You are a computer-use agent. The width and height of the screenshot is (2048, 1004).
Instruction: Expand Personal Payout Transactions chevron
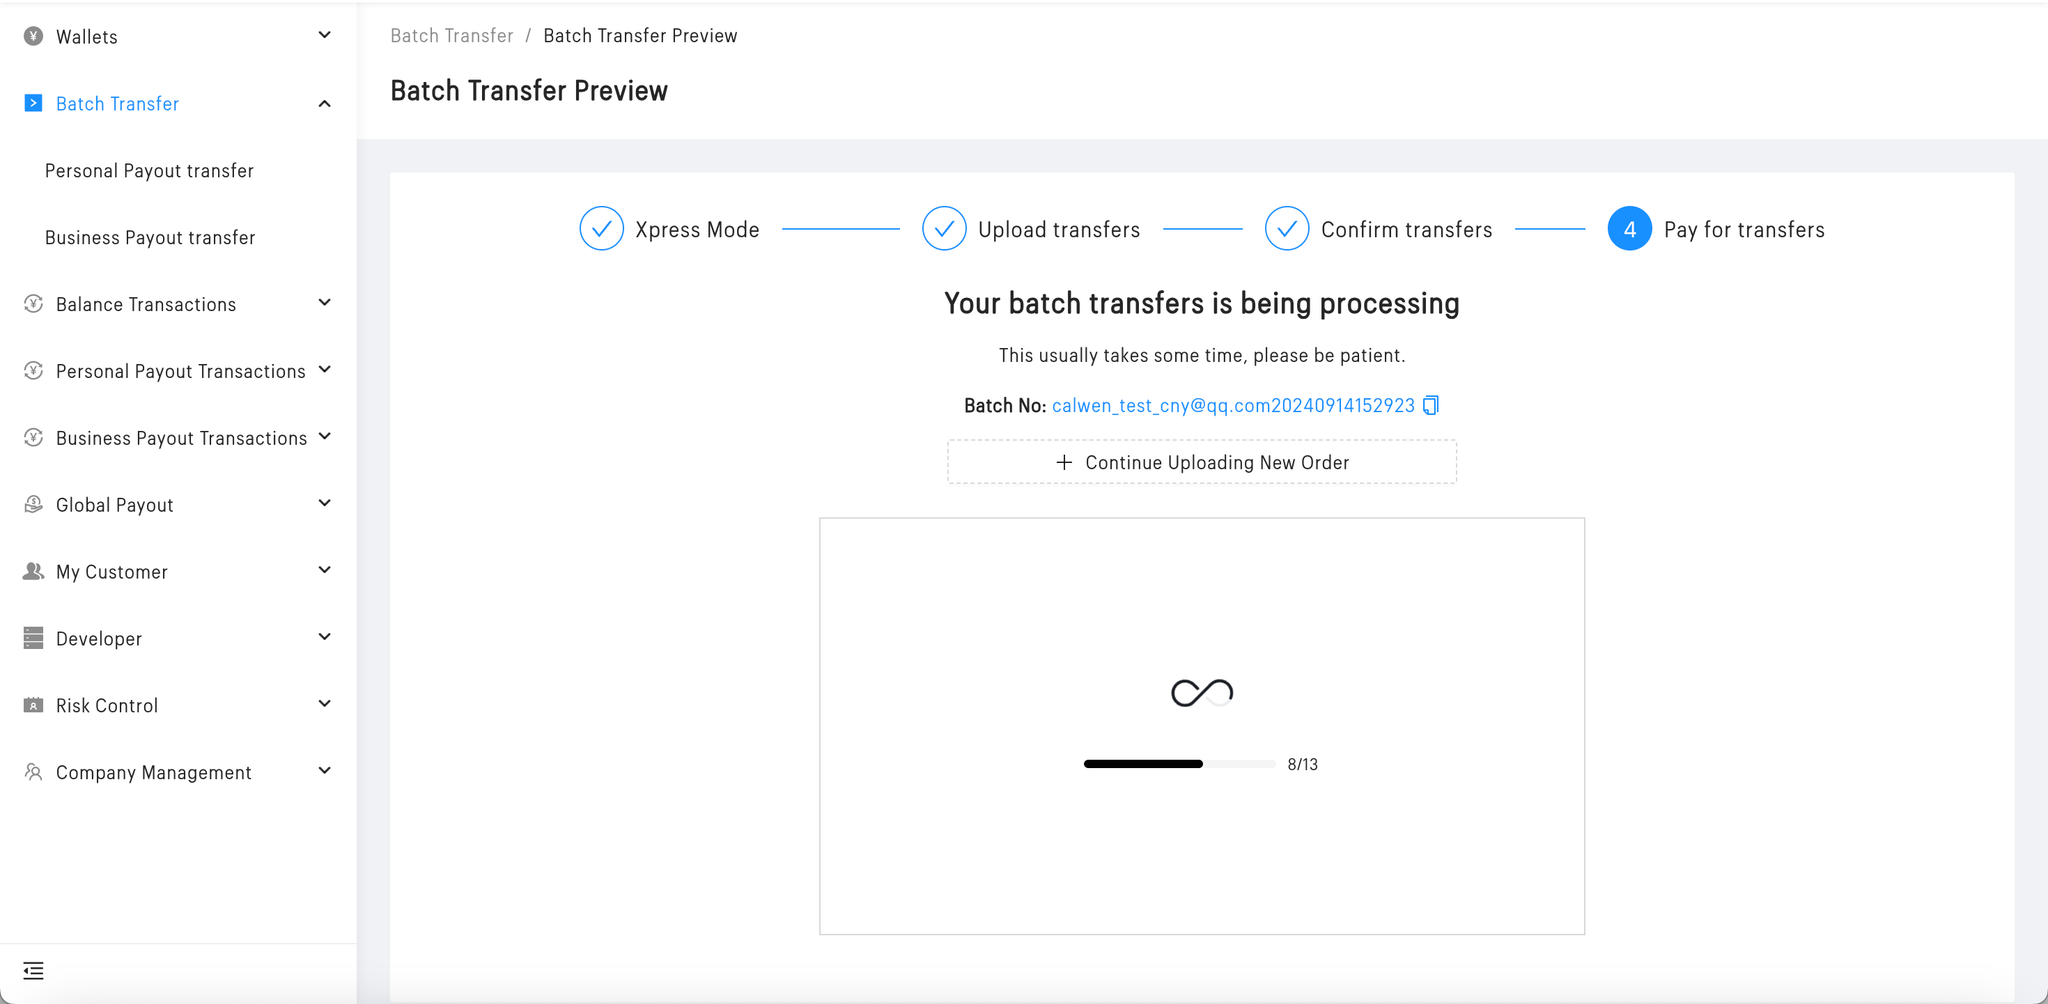(x=324, y=370)
